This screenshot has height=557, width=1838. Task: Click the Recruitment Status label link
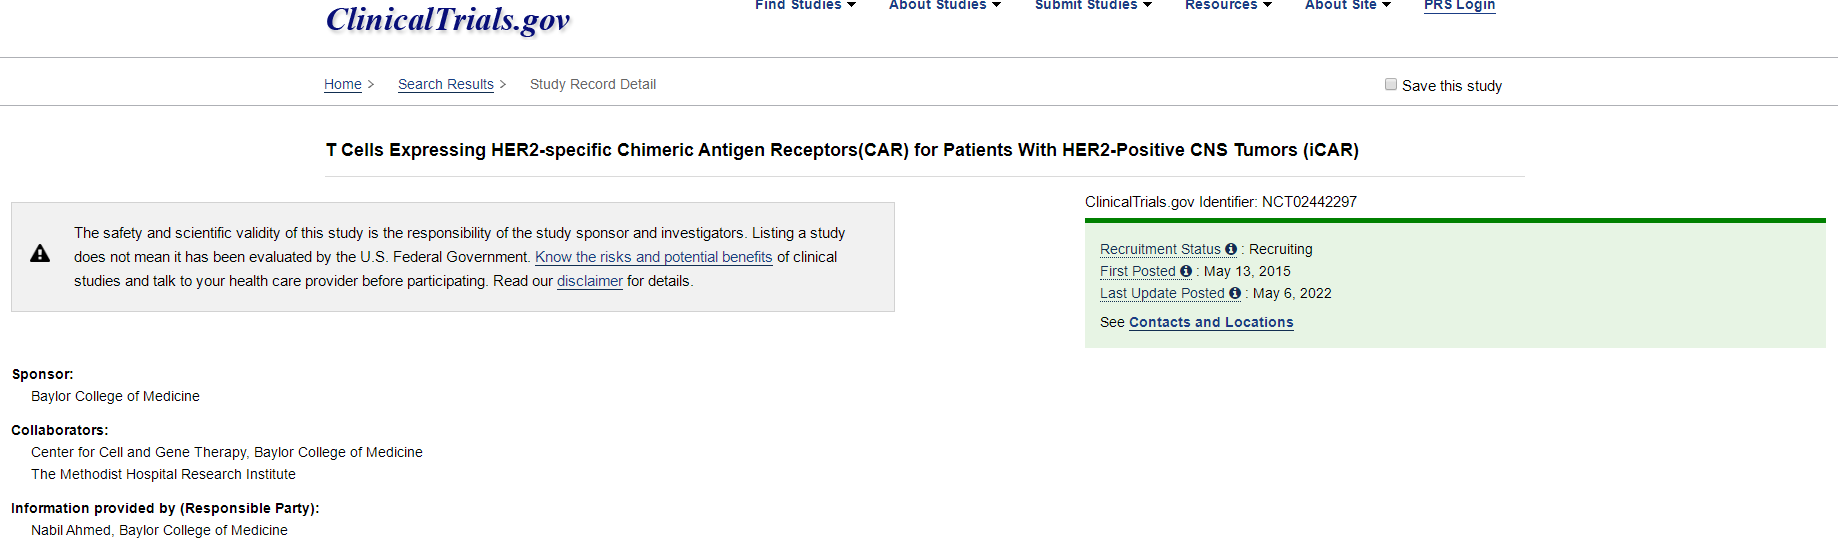click(x=1160, y=249)
